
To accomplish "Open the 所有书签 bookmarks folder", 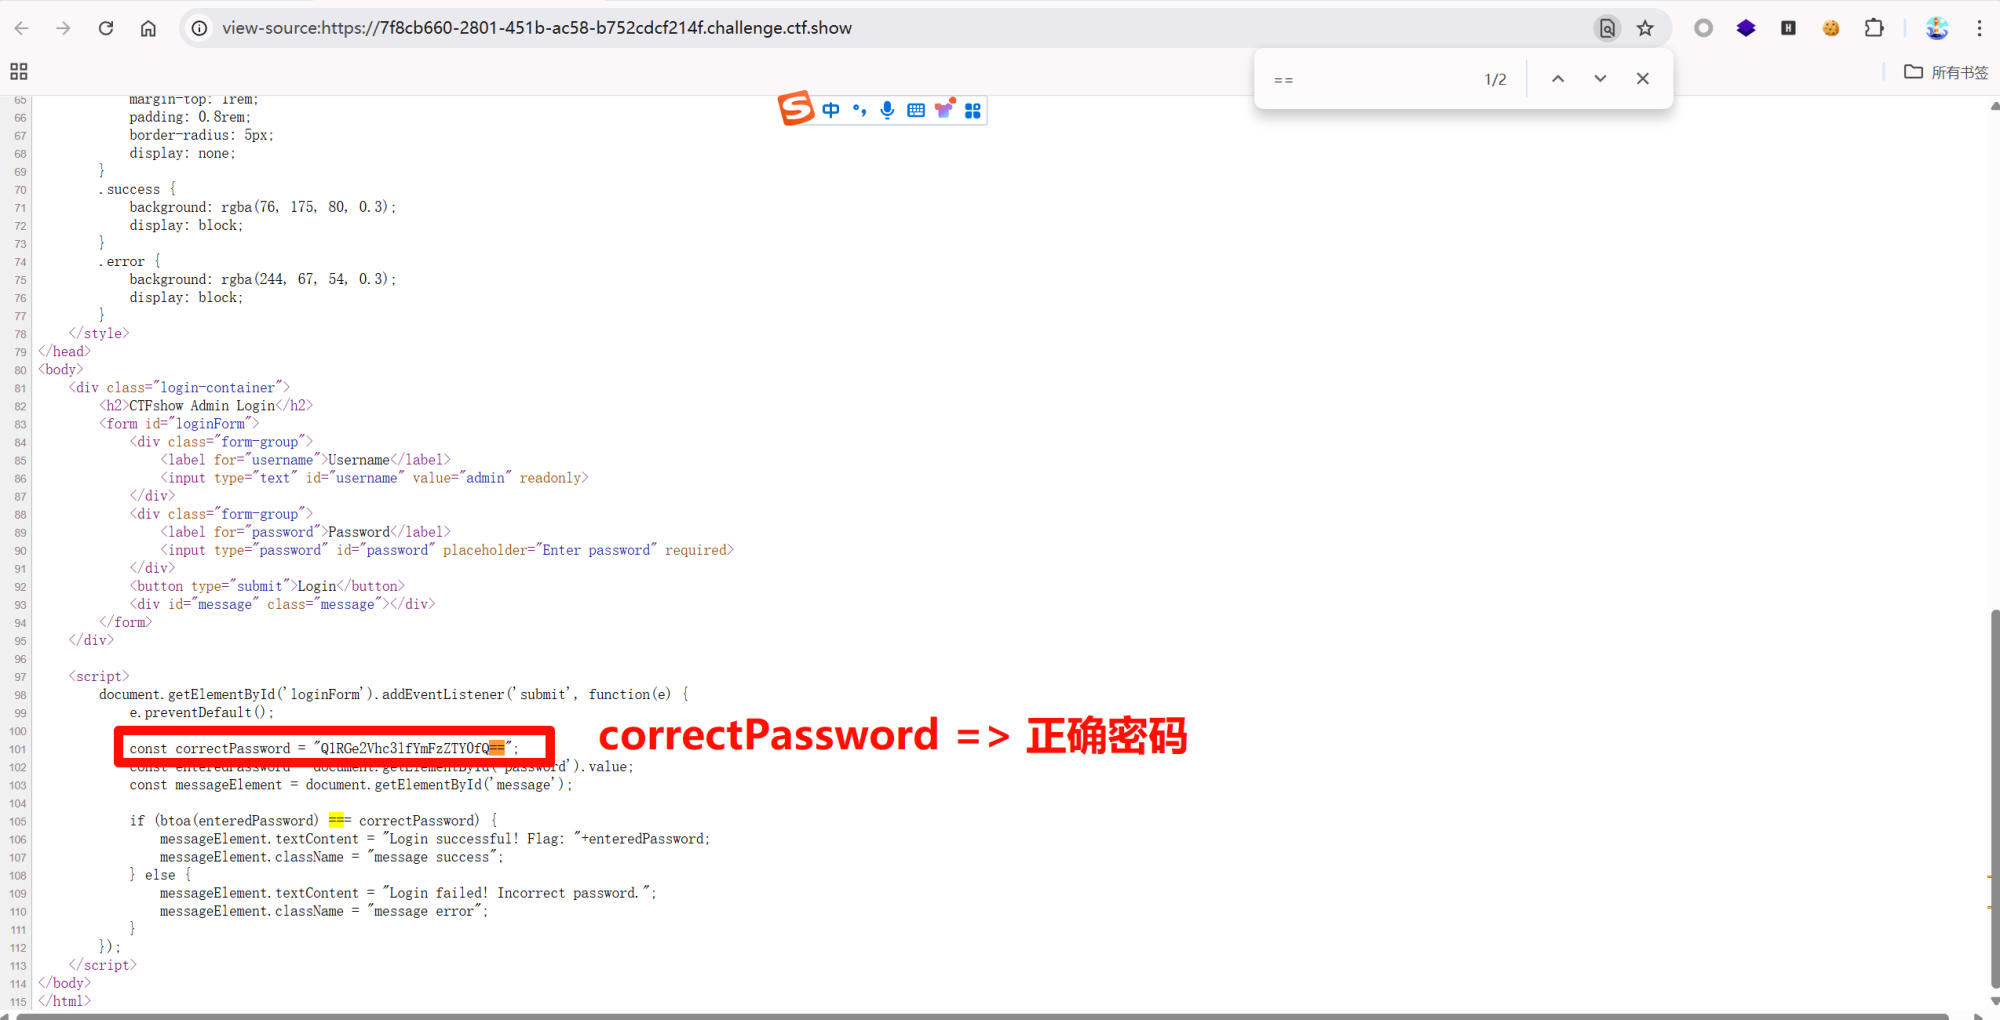I will [1946, 72].
